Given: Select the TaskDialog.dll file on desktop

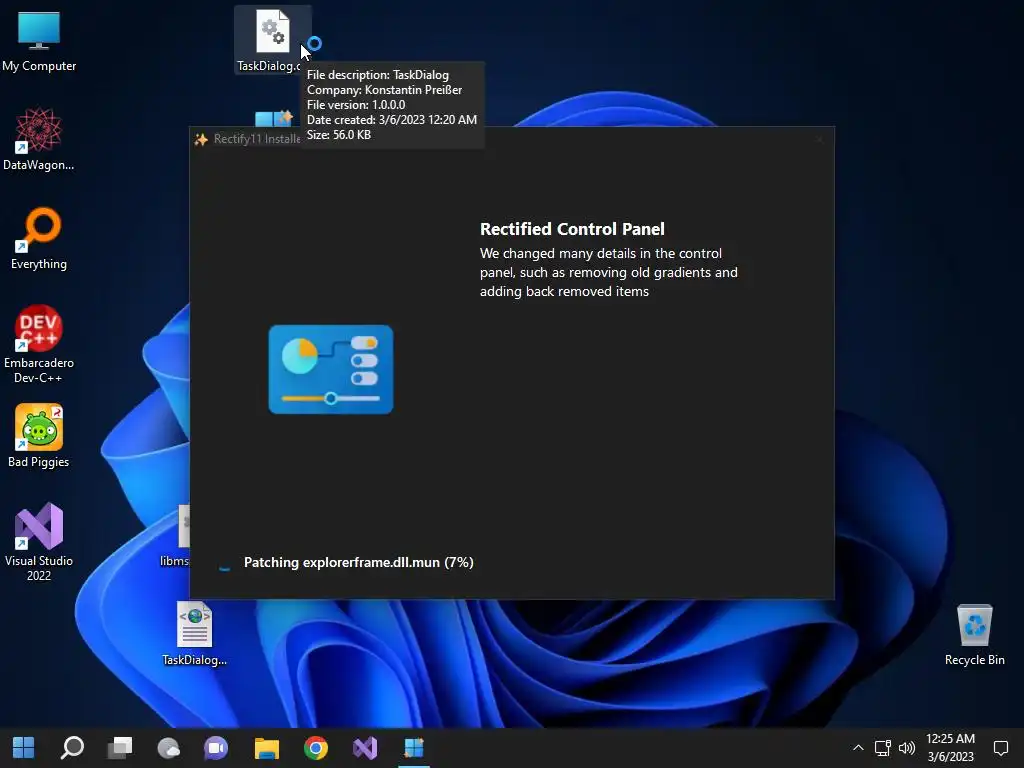Looking at the screenshot, I should [272, 39].
